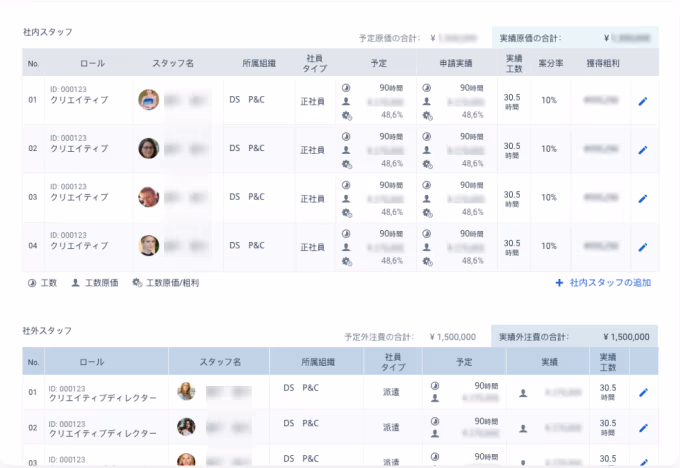The height and width of the screenshot is (468, 680).
Task: Click 30.5 時間 in internal row 02
Action: click(512, 150)
